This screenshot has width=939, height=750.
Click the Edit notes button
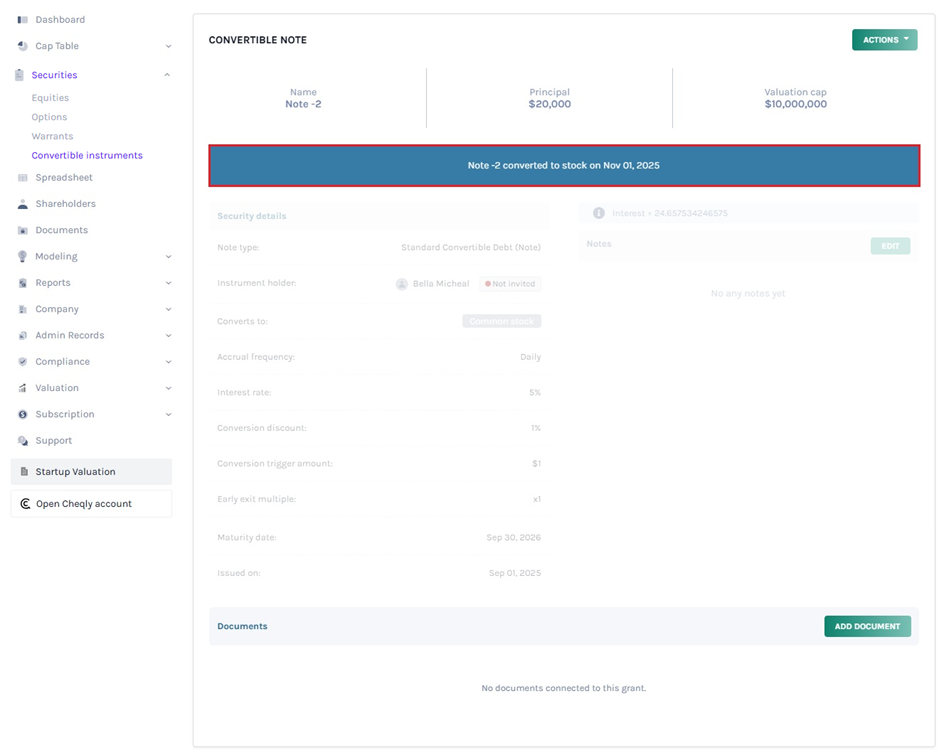tap(889, 246)
